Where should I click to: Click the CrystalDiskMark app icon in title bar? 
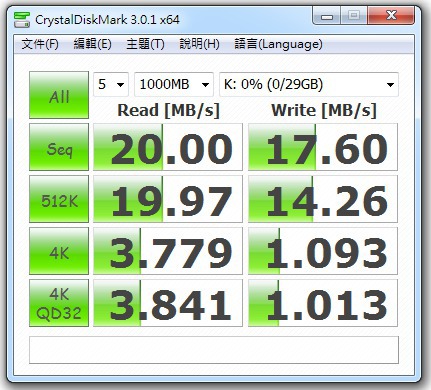tap(22, 20)
